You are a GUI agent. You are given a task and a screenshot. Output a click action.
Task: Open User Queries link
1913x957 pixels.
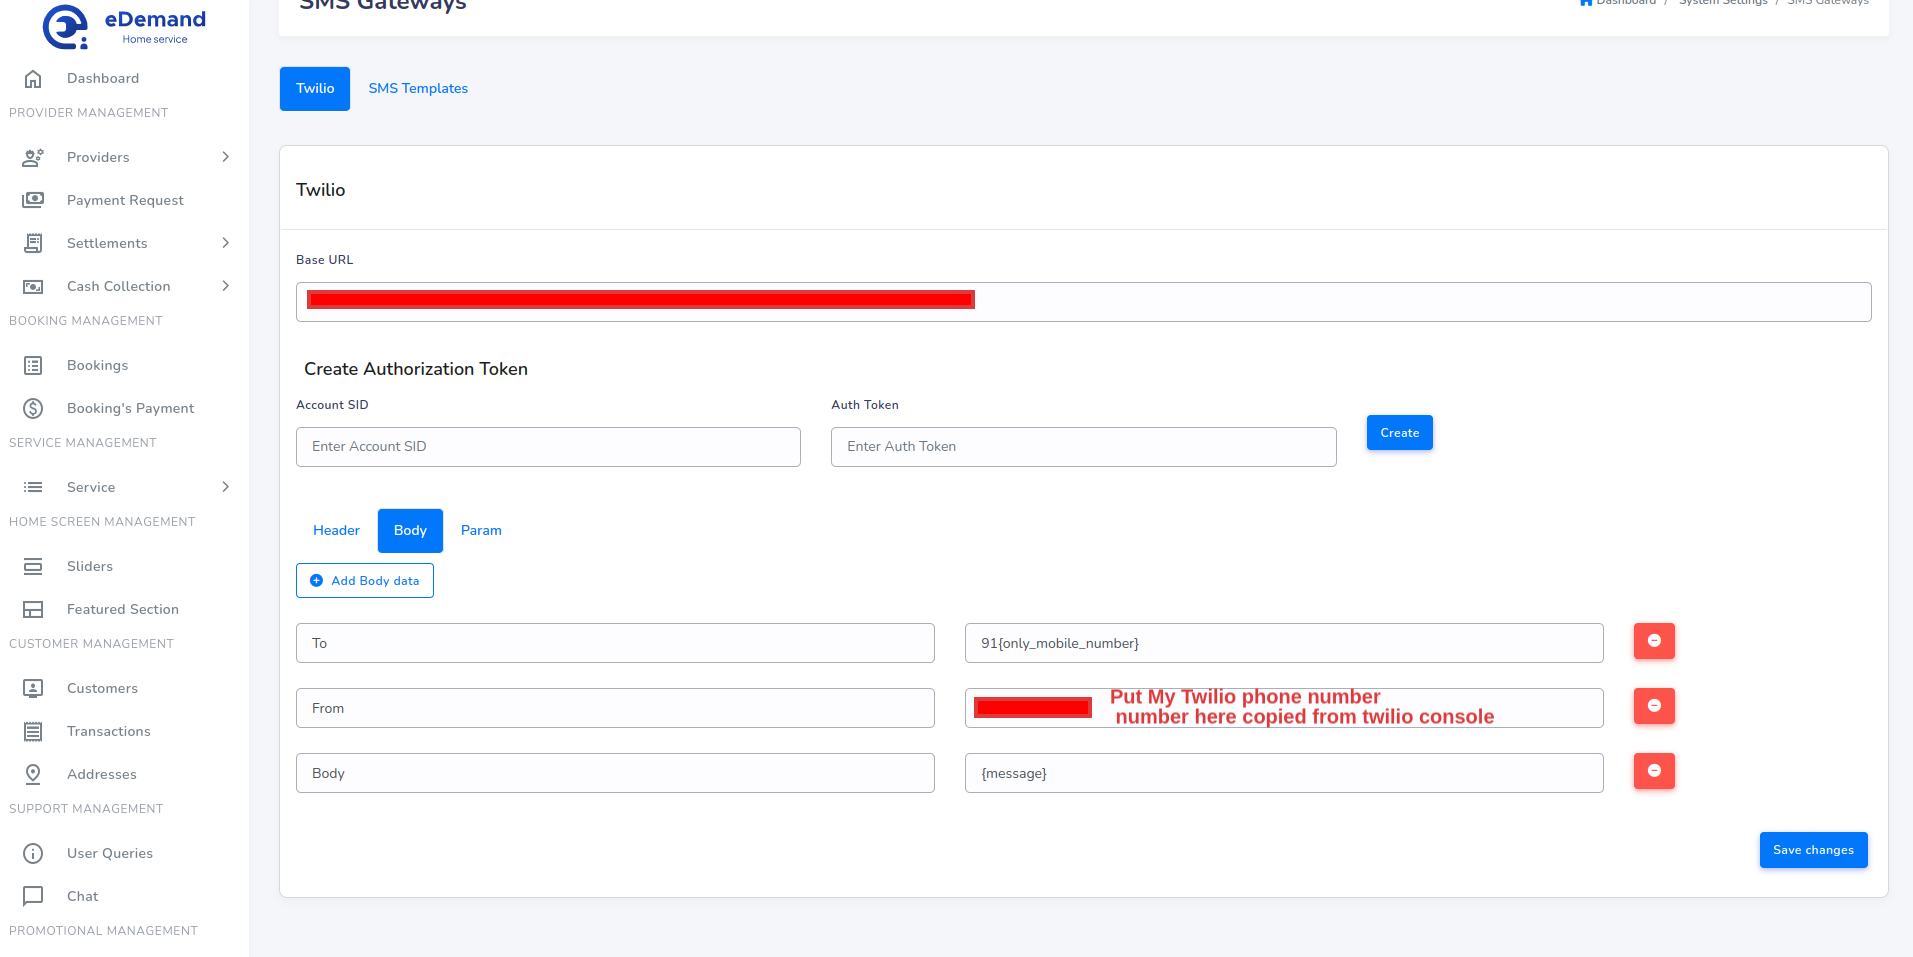pos(110,853)
